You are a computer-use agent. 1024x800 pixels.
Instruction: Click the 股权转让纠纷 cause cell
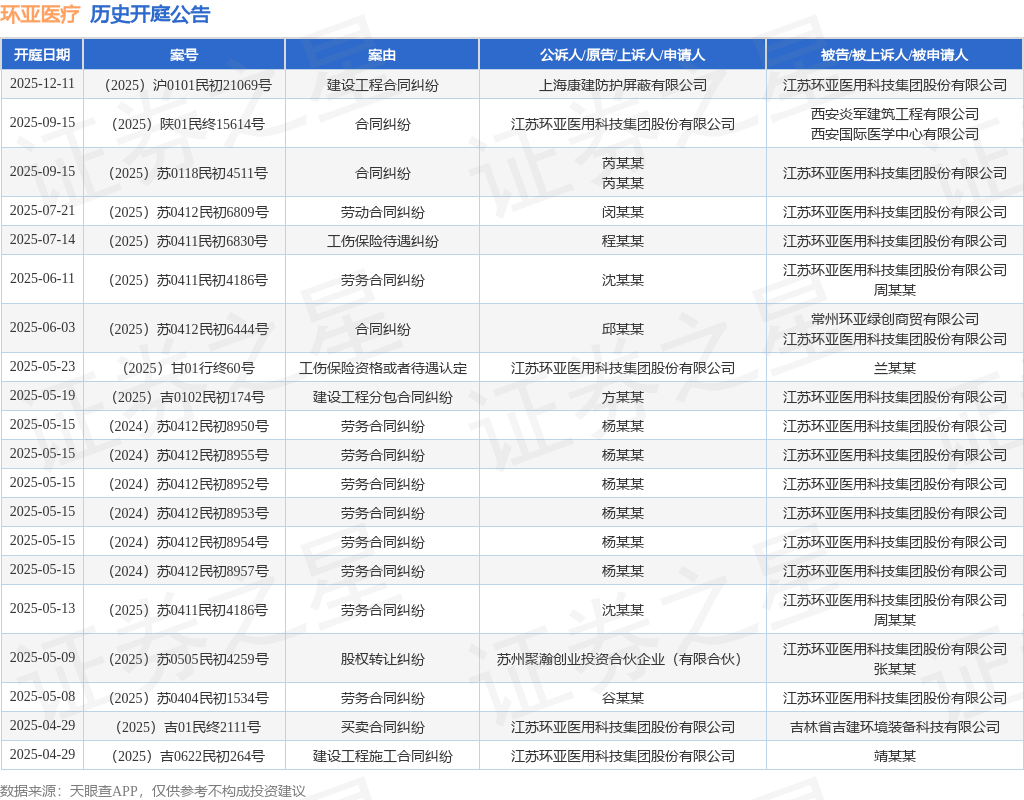[x=383, y=659]
